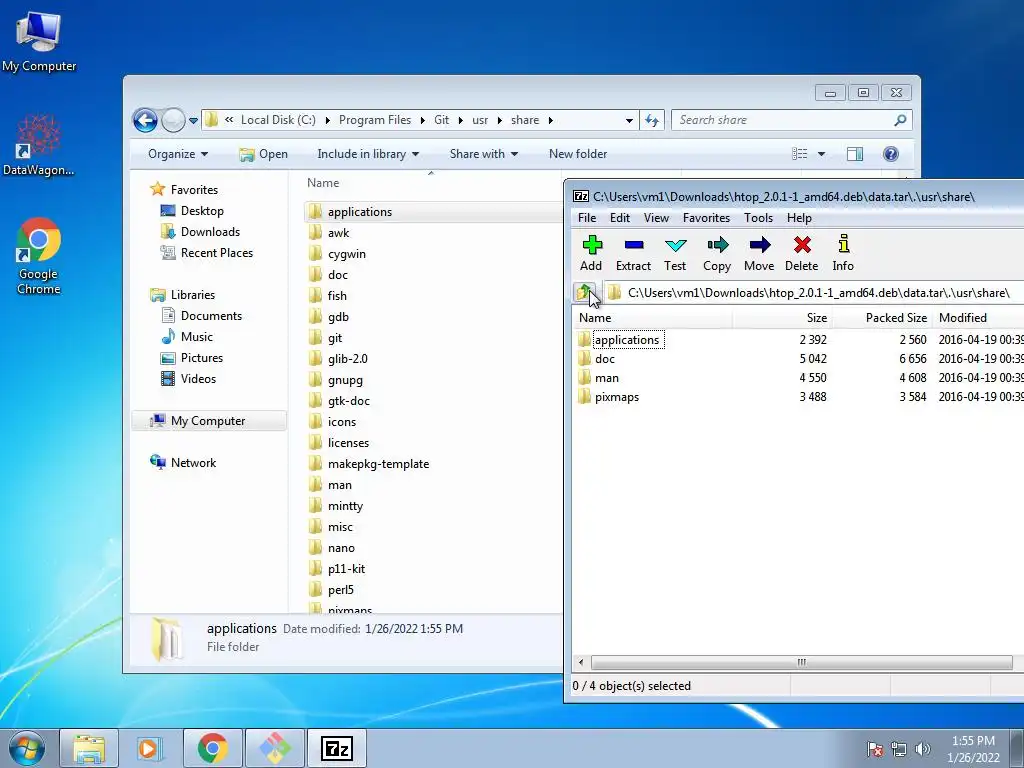Open the Organize dropdown in Explorer
Image resolution: width=1024 pixels, height=768 pixels.
pyautogui.click(x=178, y=154)
